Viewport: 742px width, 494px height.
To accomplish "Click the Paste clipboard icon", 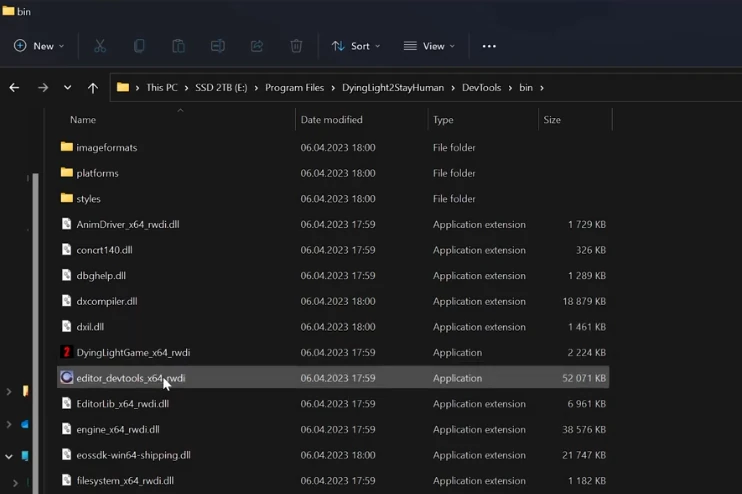I will [178, 46].
